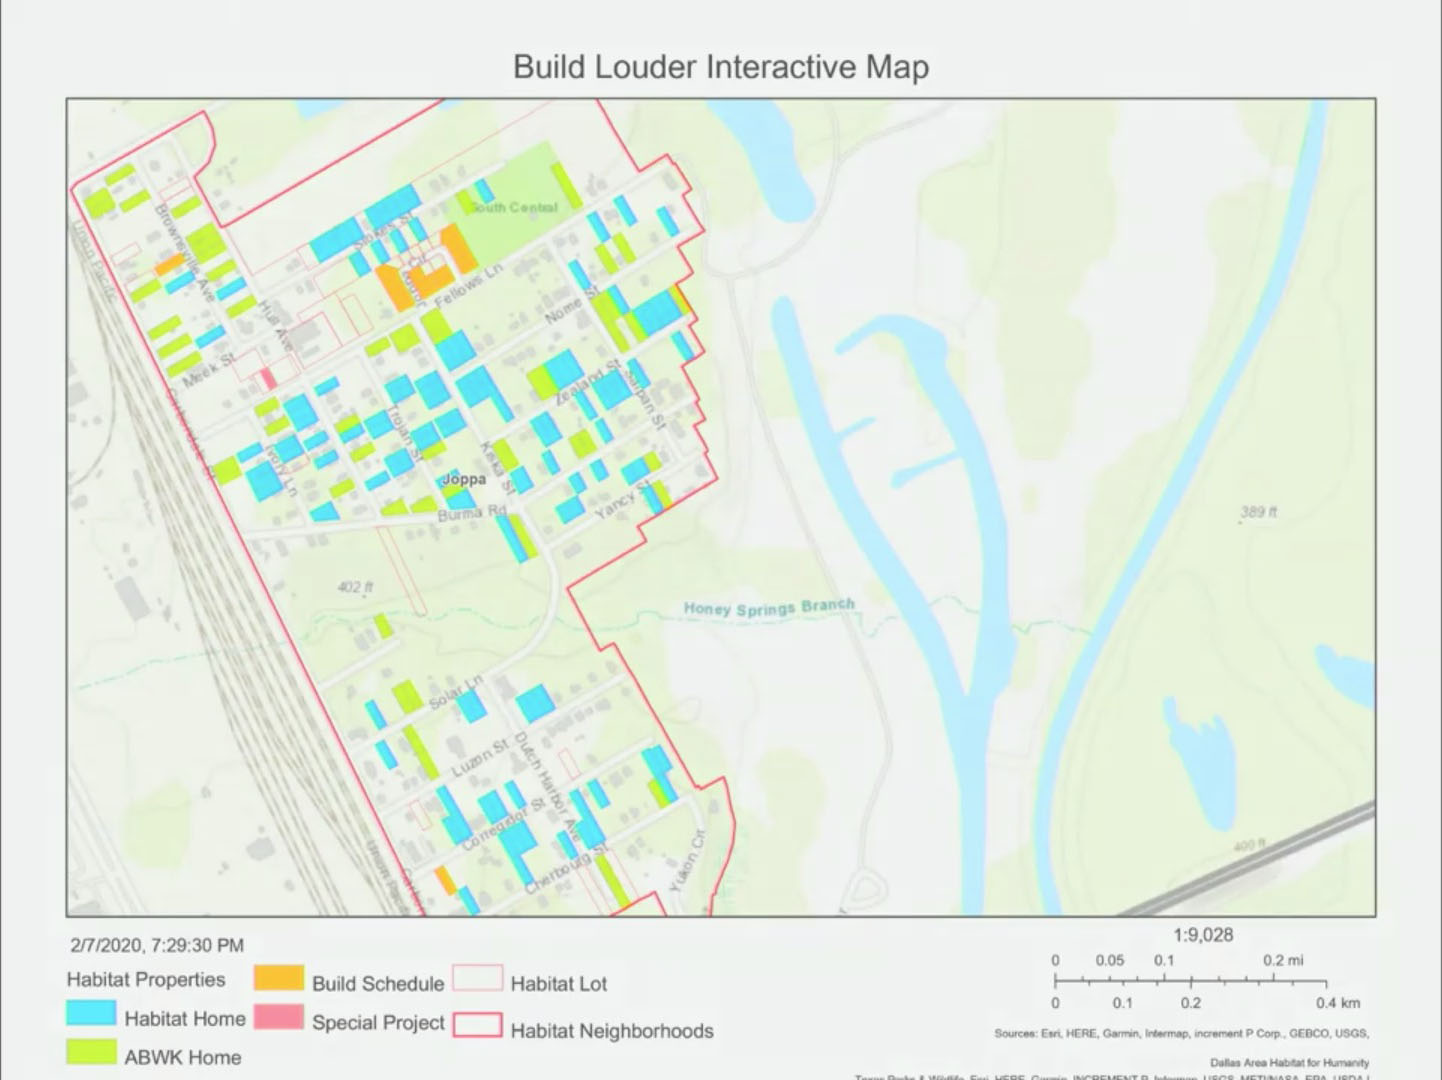The height and width of the screenshot is (1080, 1442).
Task: Click the 'Dutch Harbor Ave' street label
Action: pos(546,787)
